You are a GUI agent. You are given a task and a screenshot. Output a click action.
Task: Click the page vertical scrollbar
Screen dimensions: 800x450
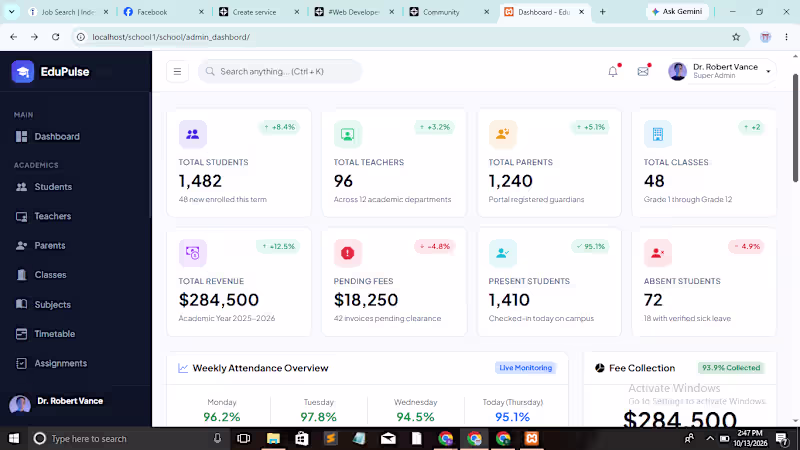[795, 128]
